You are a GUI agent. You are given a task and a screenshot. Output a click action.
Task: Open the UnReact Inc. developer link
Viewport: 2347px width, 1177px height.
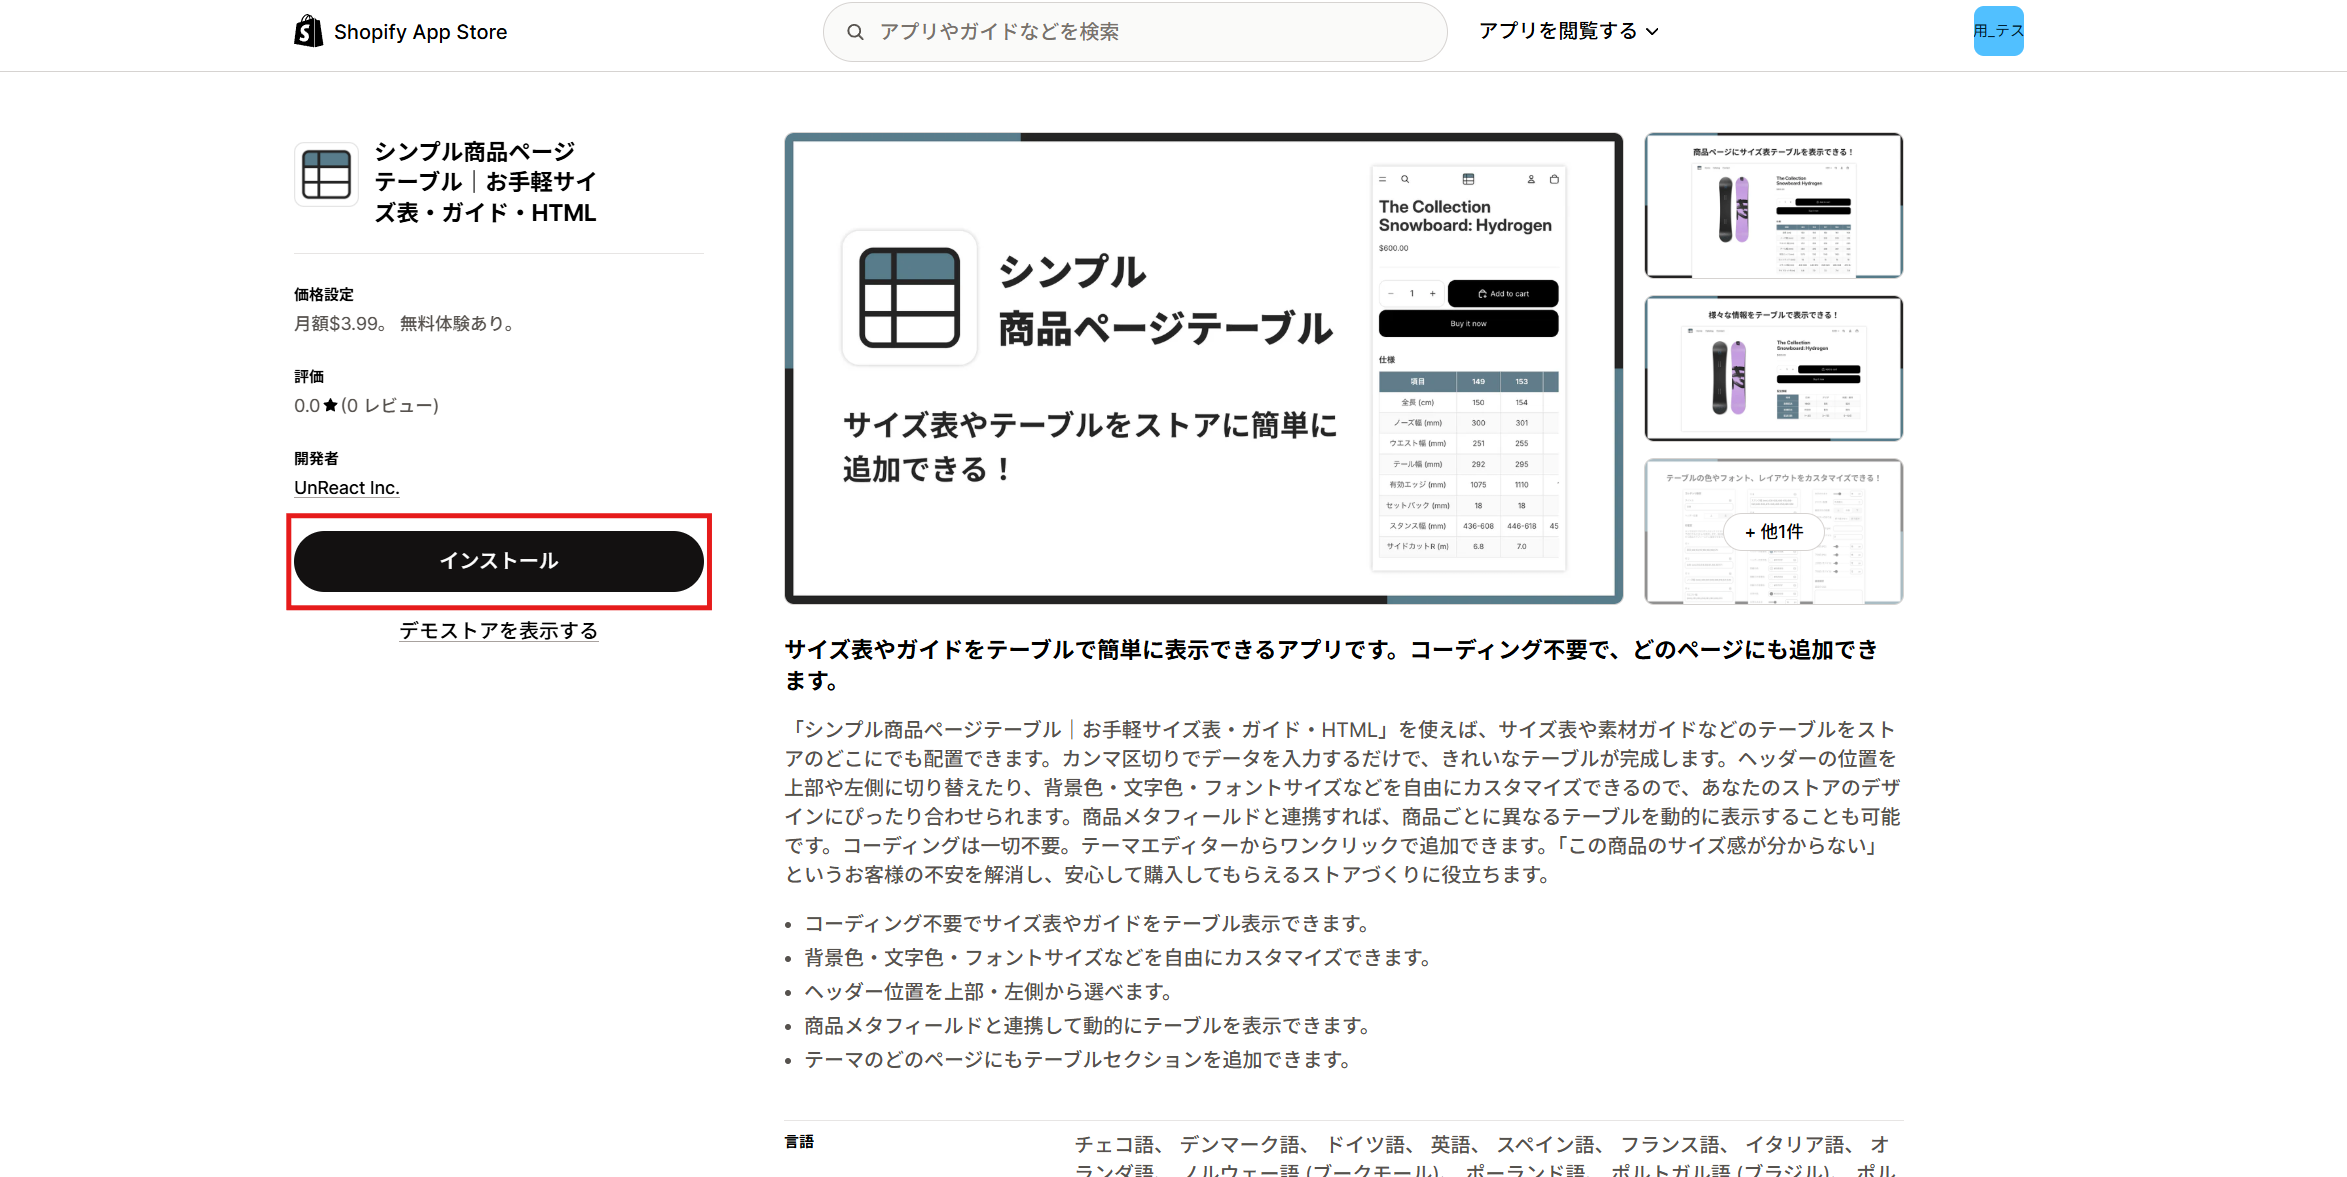click(x=346, y=487)
